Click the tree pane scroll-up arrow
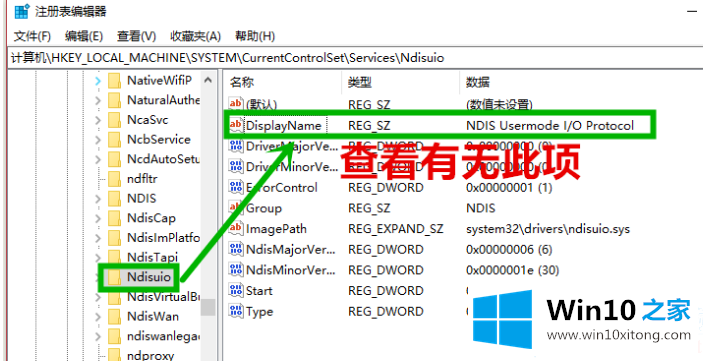 [208, 81]
